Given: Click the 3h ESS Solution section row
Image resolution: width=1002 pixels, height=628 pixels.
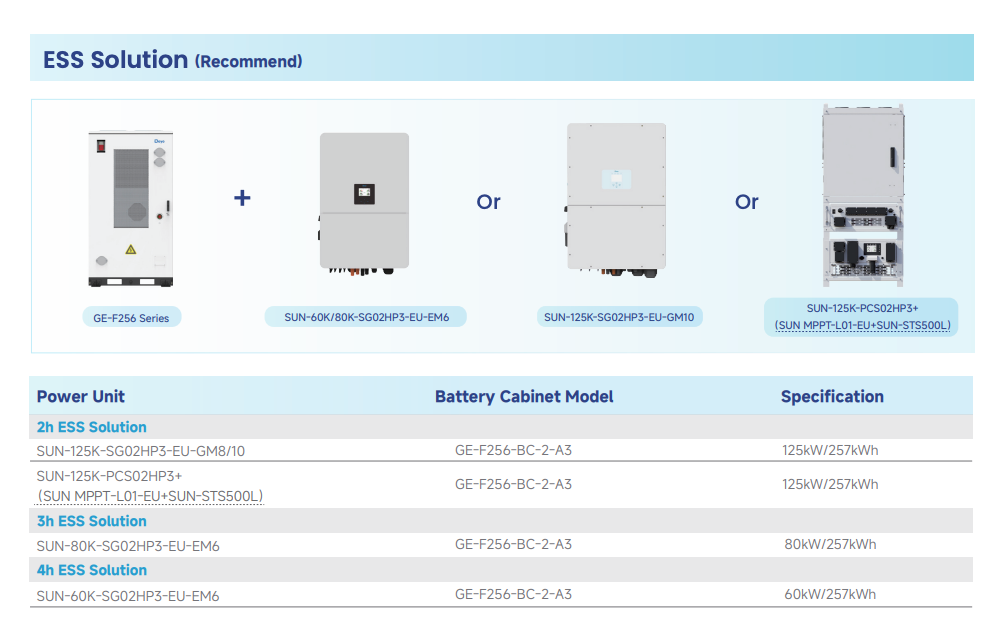Looking at the screenshot, I should 501,521.
